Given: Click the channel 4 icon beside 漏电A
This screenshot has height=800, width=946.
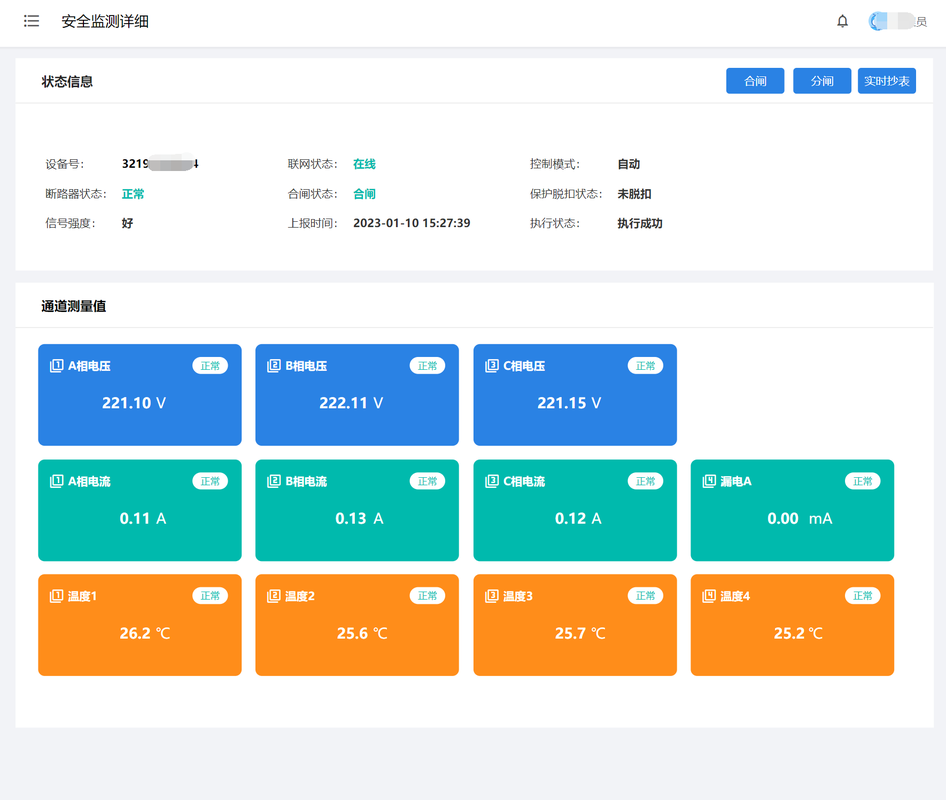Looking at the screenshot, I should point(709,481).
